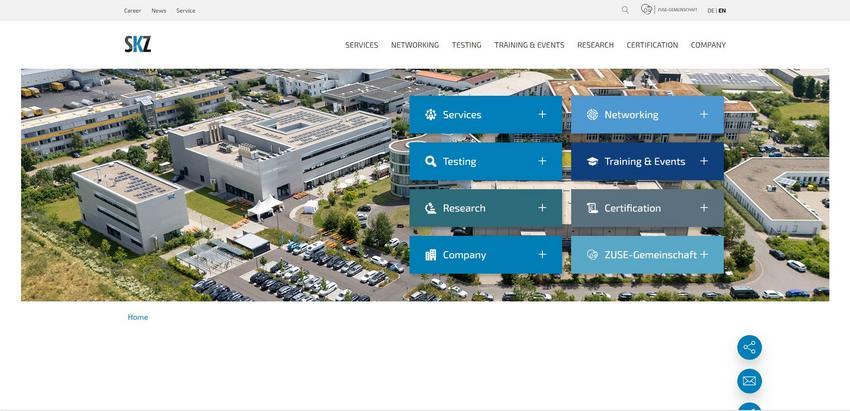This screenshot has width=850, height=411.
Task: Click the gear icon on Services tile
Action: [x=430, y=114]
